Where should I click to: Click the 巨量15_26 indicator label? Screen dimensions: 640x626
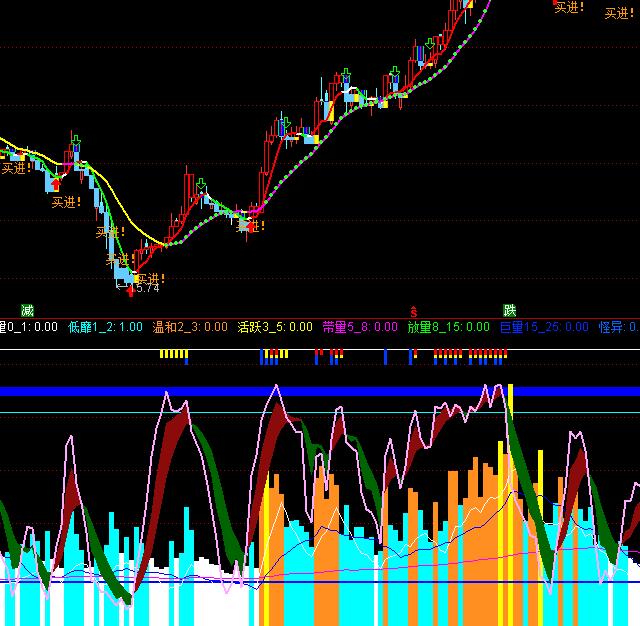coord(544,327)
